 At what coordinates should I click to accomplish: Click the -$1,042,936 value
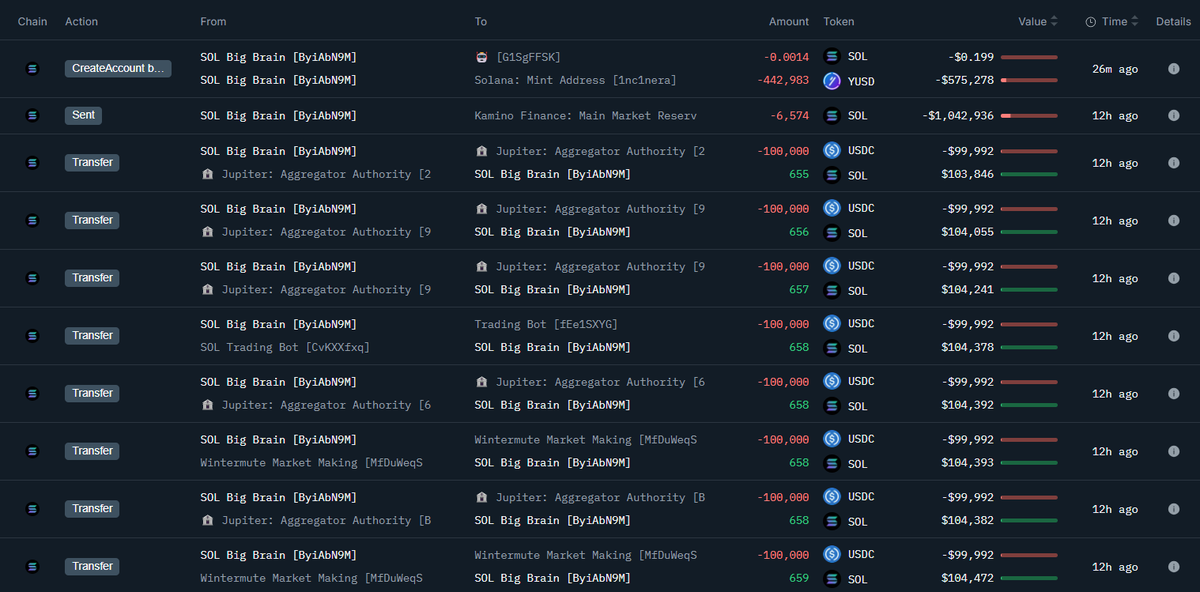pos(958,116)
